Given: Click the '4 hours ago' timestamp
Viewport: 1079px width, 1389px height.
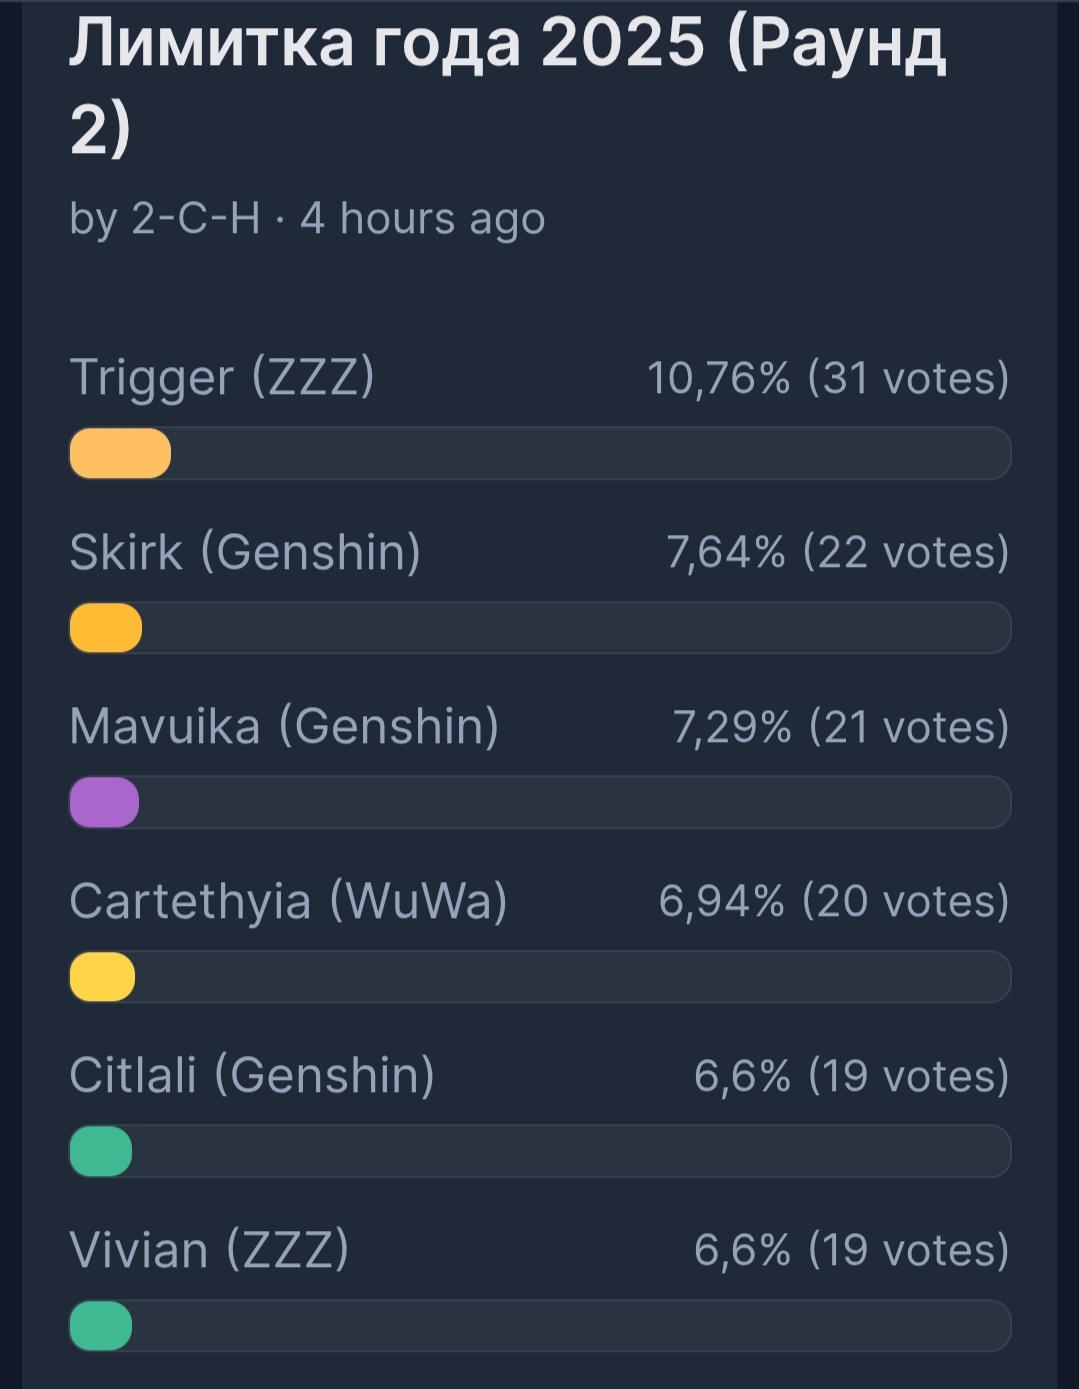Looking at the screenshot, I should click(x=422, y=218).
